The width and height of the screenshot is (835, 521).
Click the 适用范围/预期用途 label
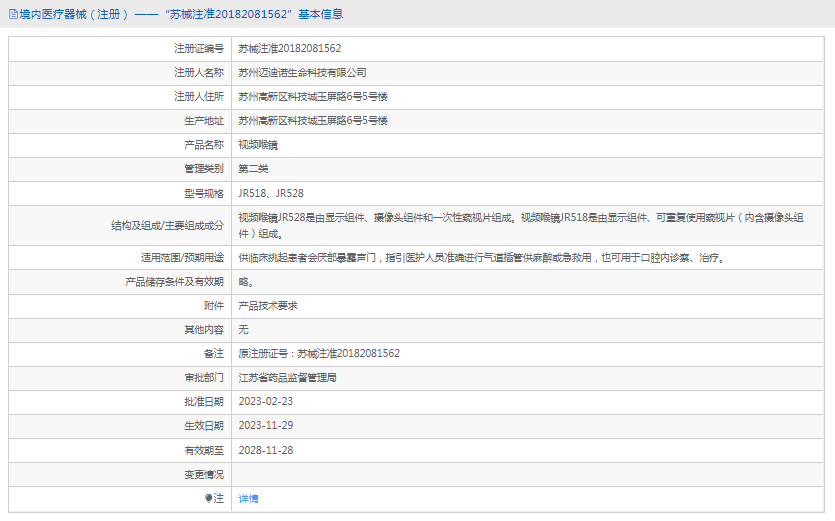point(182,258)
